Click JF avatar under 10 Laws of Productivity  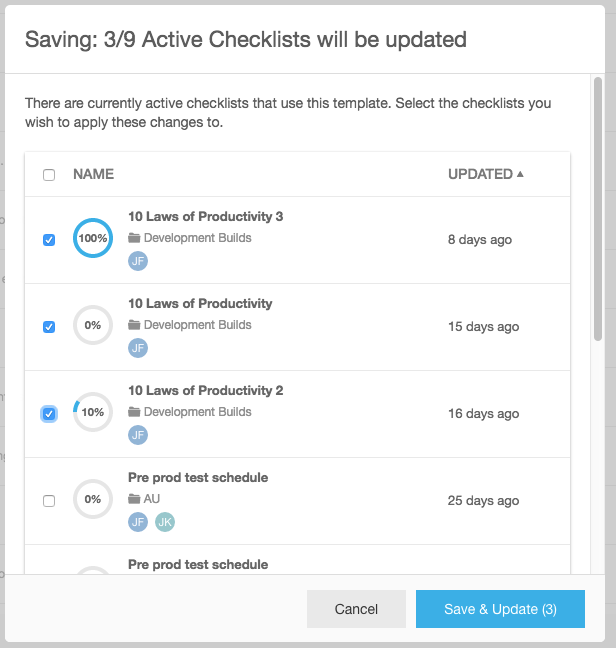pos(138,348)
